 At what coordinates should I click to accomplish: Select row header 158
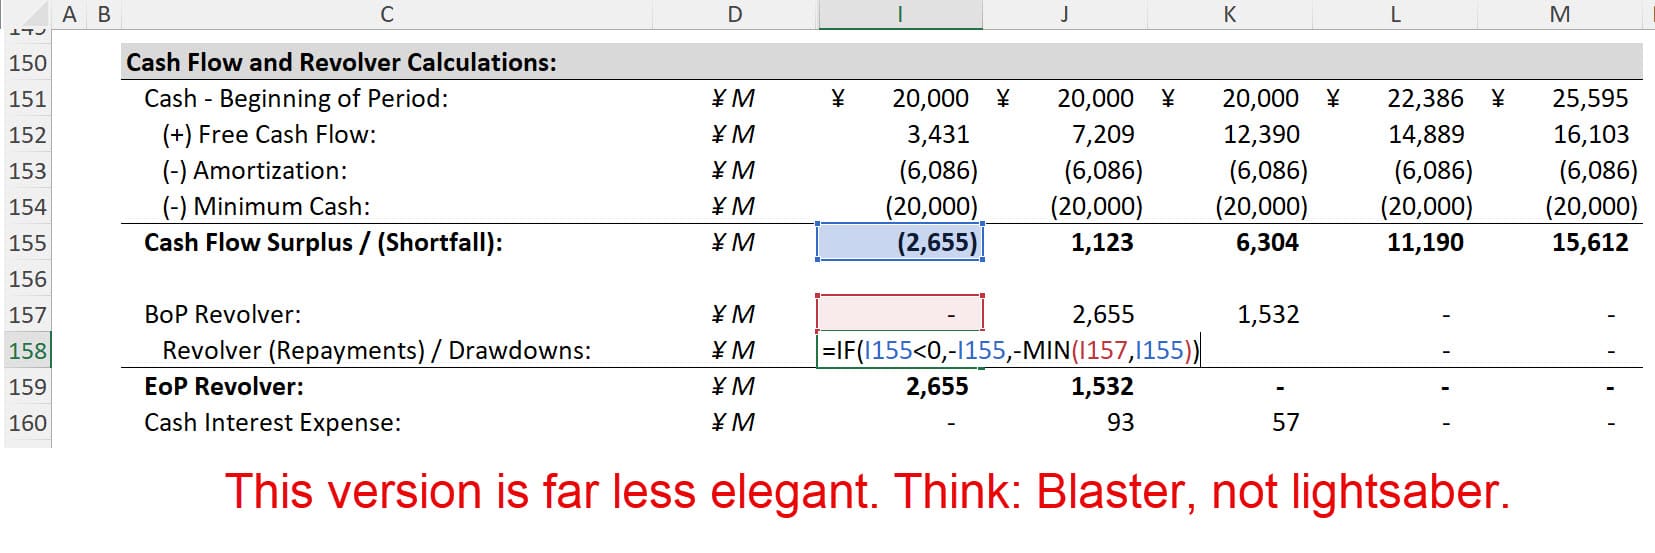[27, 351]
